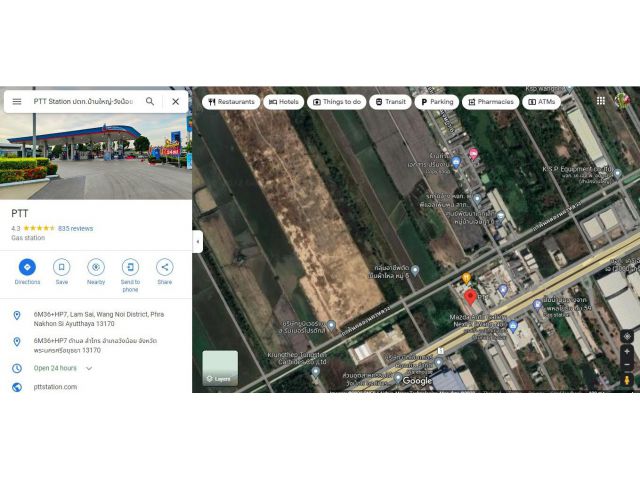Click the Google account avatar
The image size is (640, 480).
tap(622, 101)
